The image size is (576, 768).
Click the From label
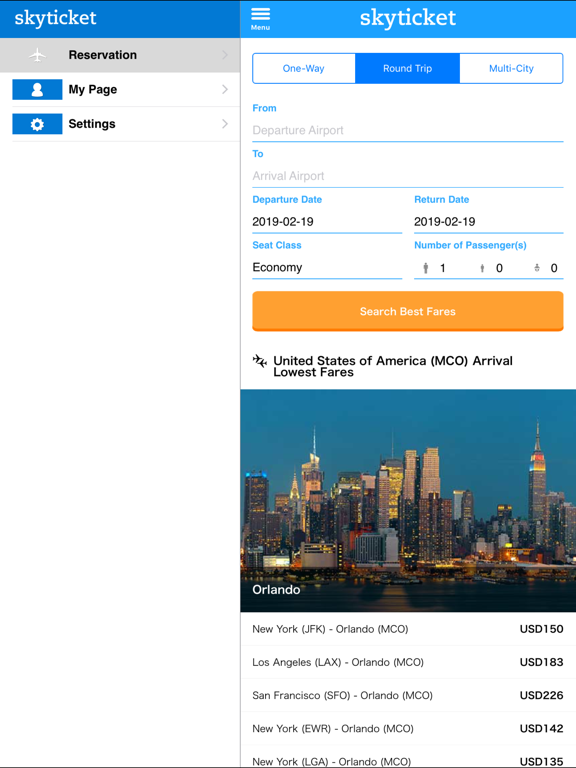pyautogui.click(x=264, y=108)
